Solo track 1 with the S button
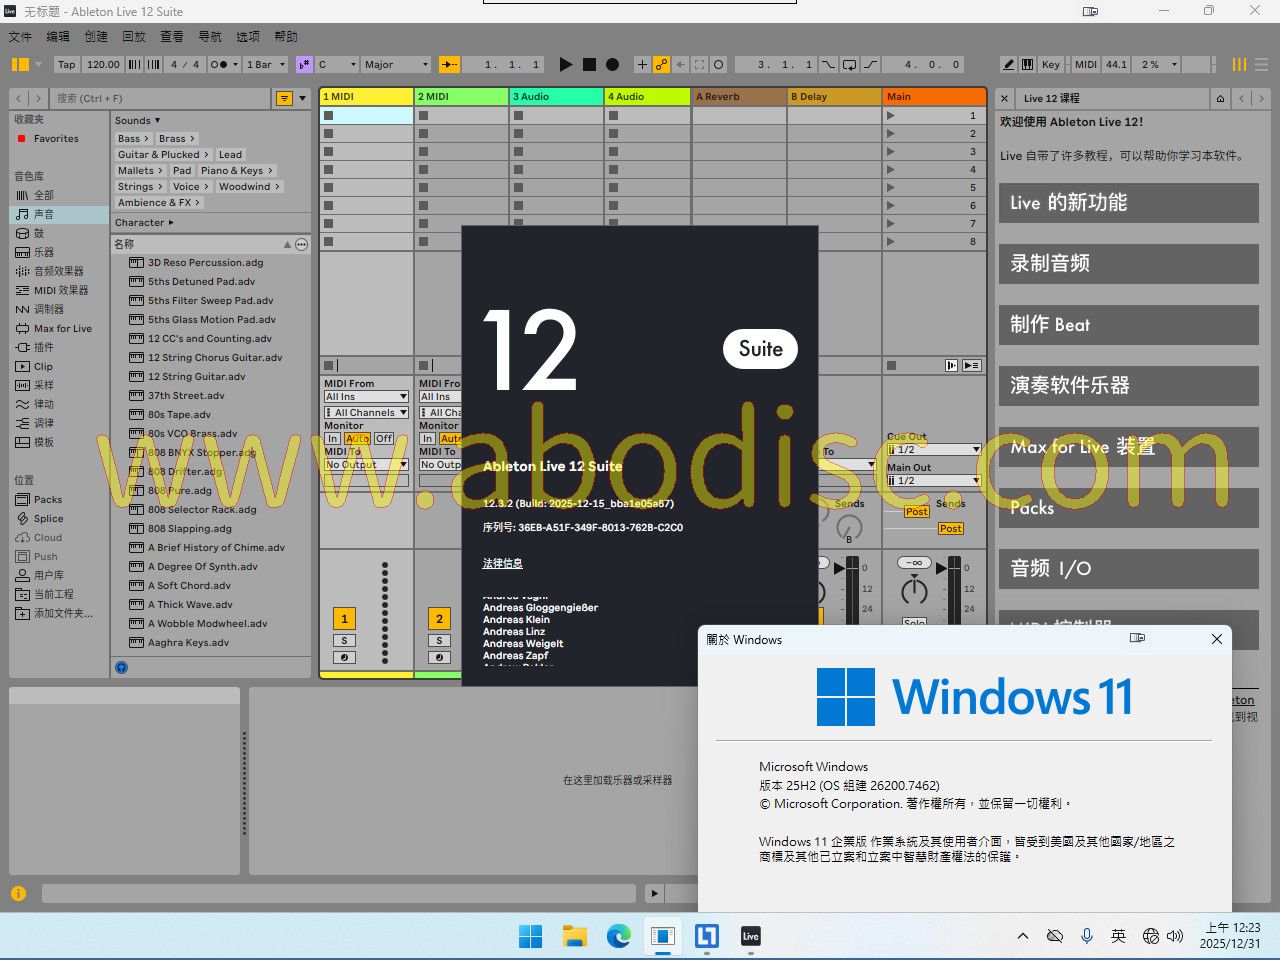 coord(344,640)
